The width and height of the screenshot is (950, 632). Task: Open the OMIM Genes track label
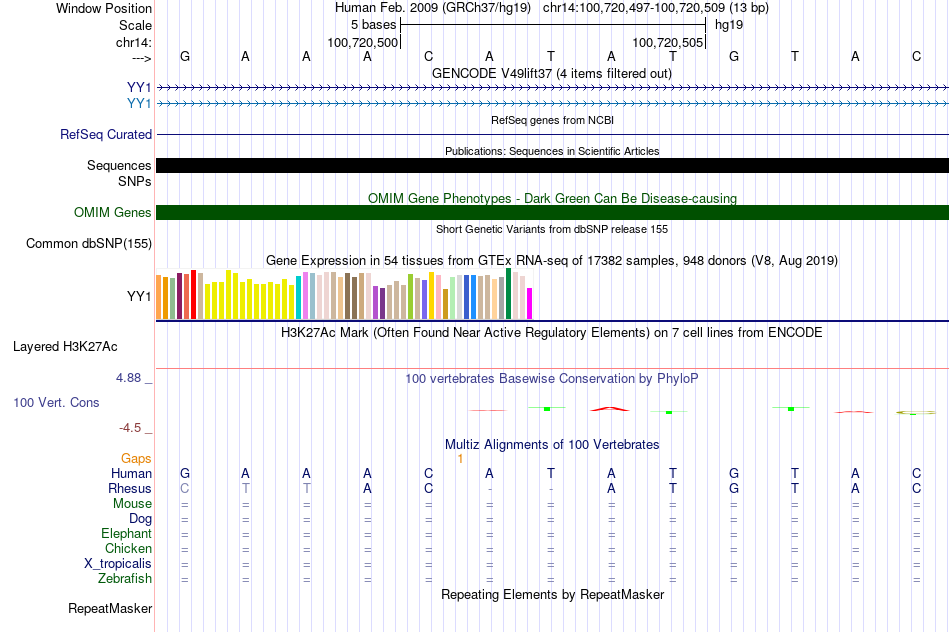[x=113, y=213]
